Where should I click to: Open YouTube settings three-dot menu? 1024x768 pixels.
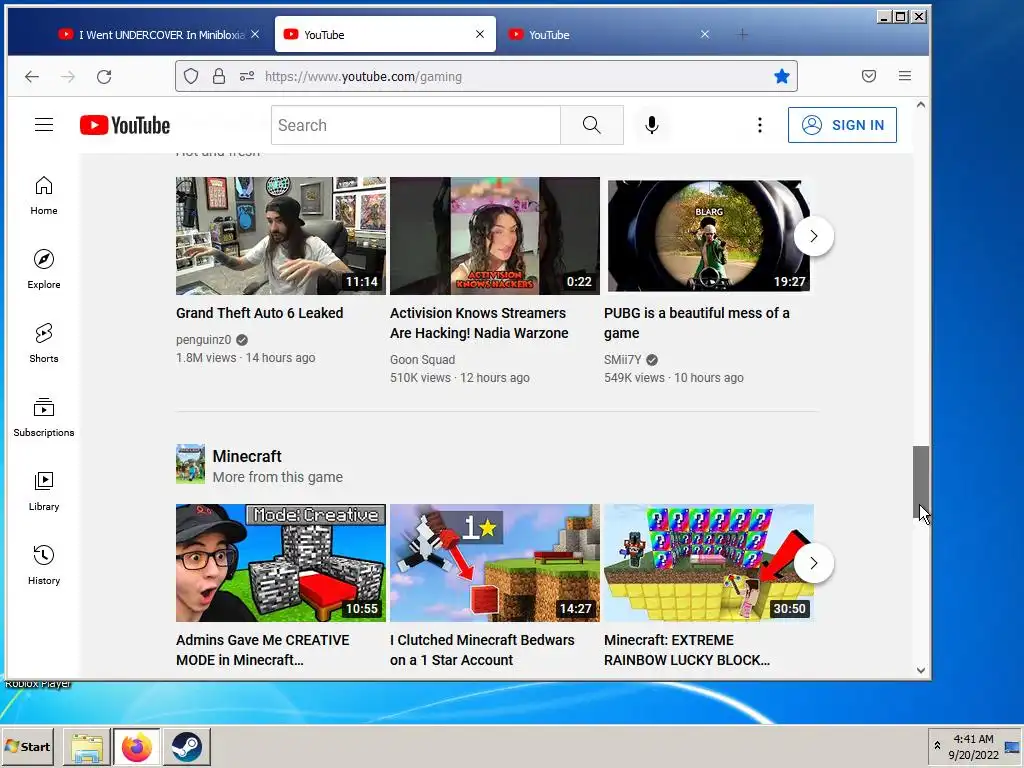[x=760, y=125]
